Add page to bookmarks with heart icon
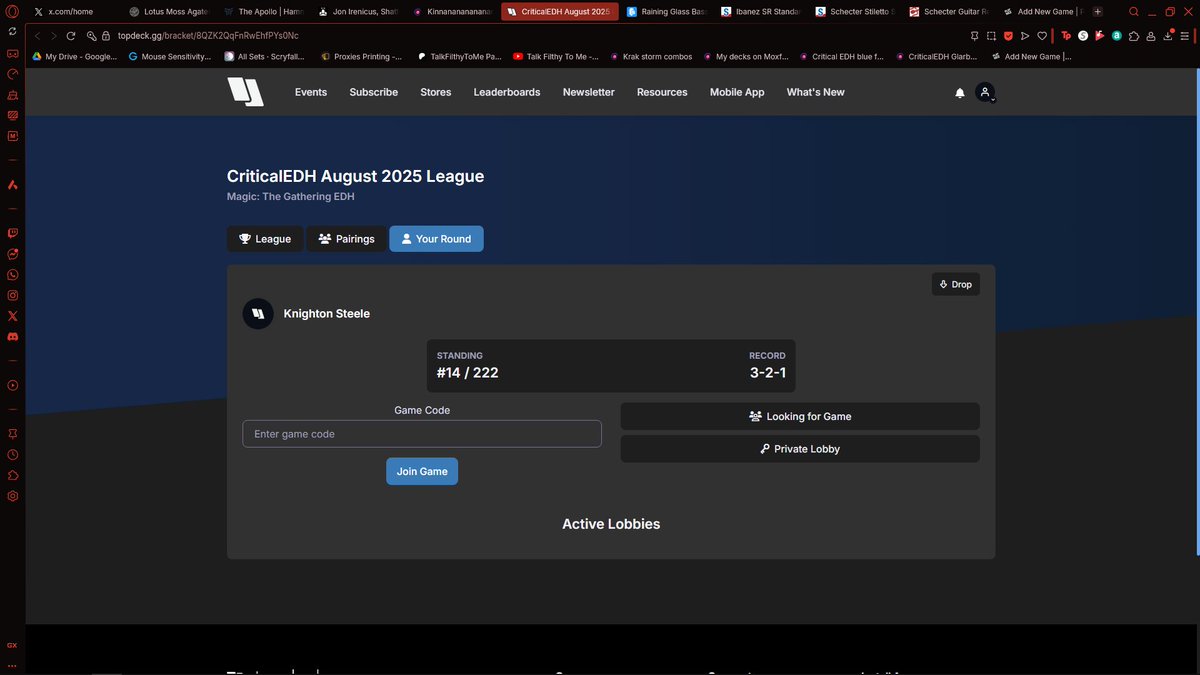This screenshot has width=1200, height=675. click(1042, 35)
